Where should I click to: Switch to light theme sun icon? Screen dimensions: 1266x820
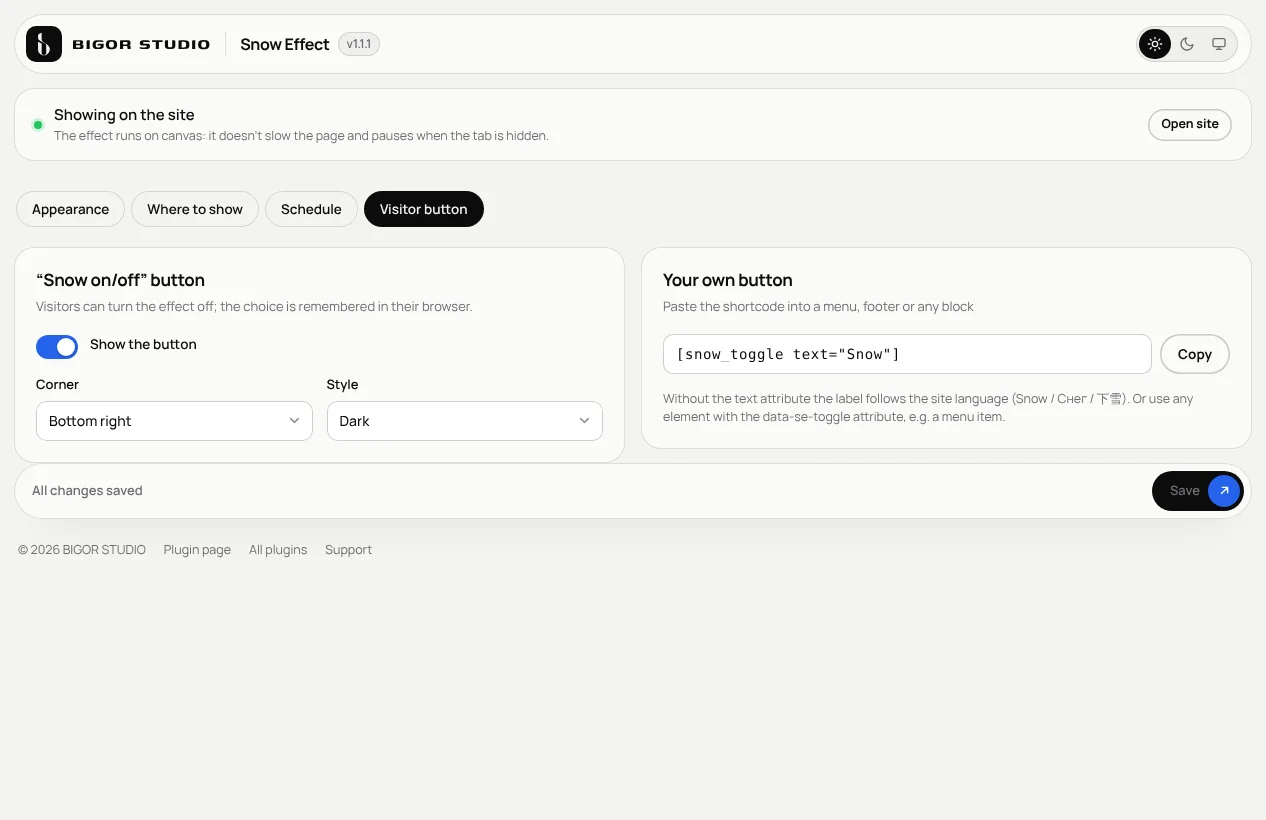click(1155, 44)
